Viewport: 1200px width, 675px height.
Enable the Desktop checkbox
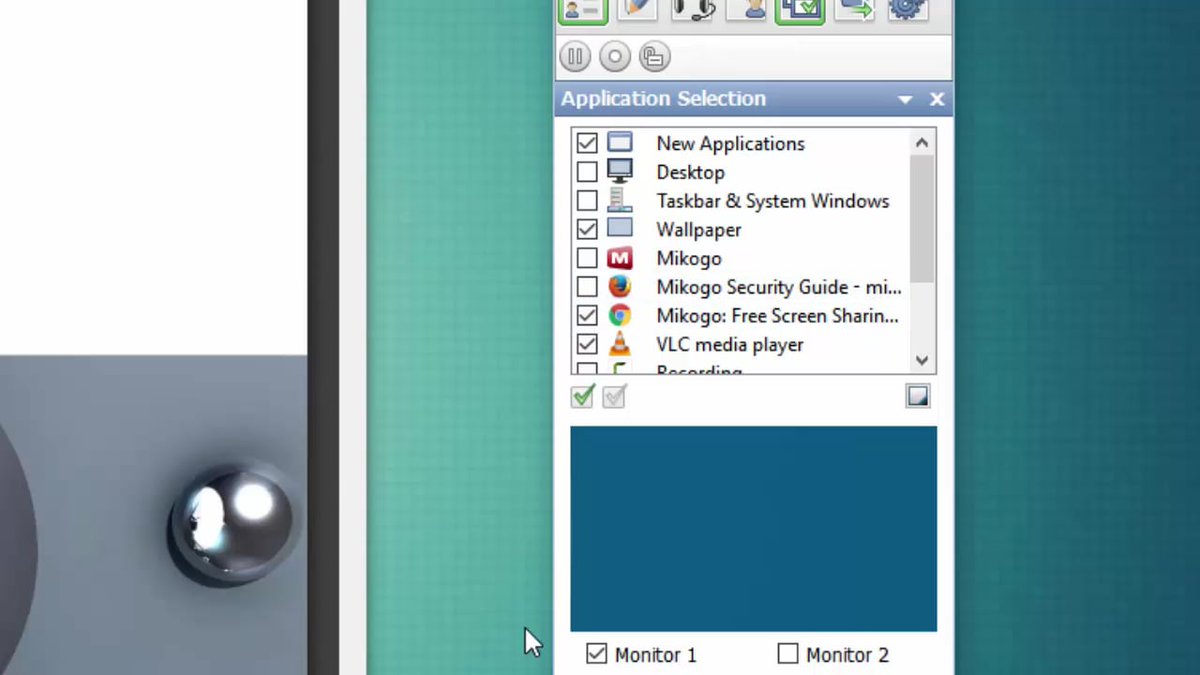587,172
